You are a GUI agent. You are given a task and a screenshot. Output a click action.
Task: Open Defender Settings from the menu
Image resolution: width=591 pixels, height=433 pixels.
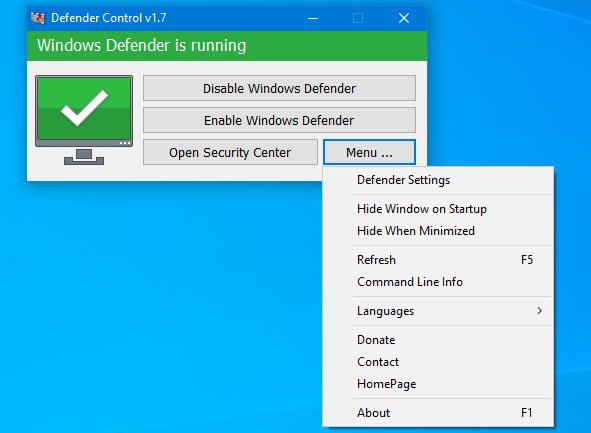coord(438,180)
